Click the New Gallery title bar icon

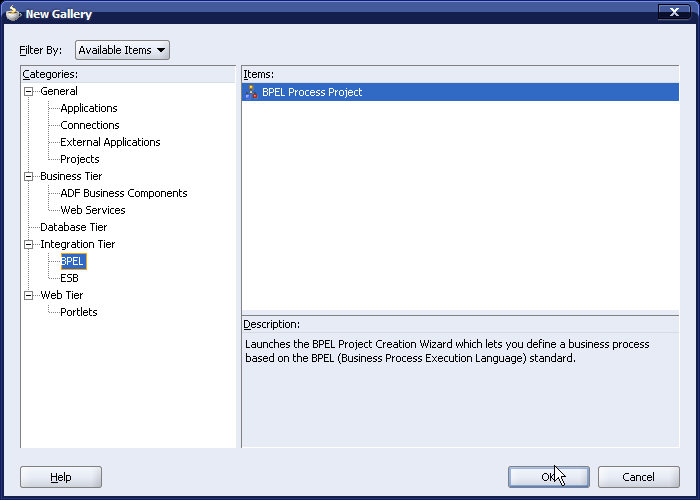[14, 13]
